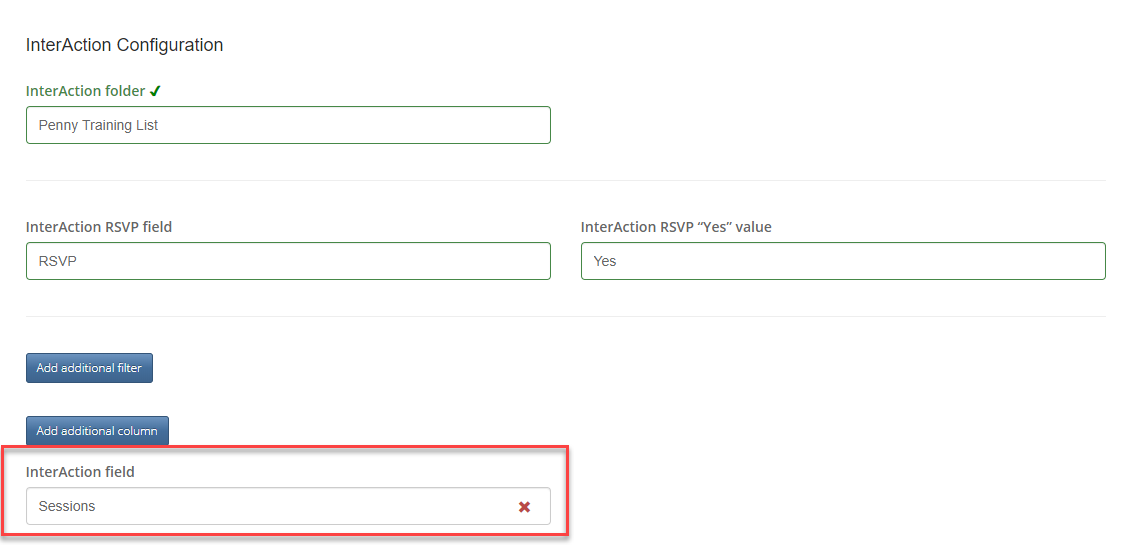Click the InterAction field label above Sessions
The image size is (1126, 546).
pos(80,472)
